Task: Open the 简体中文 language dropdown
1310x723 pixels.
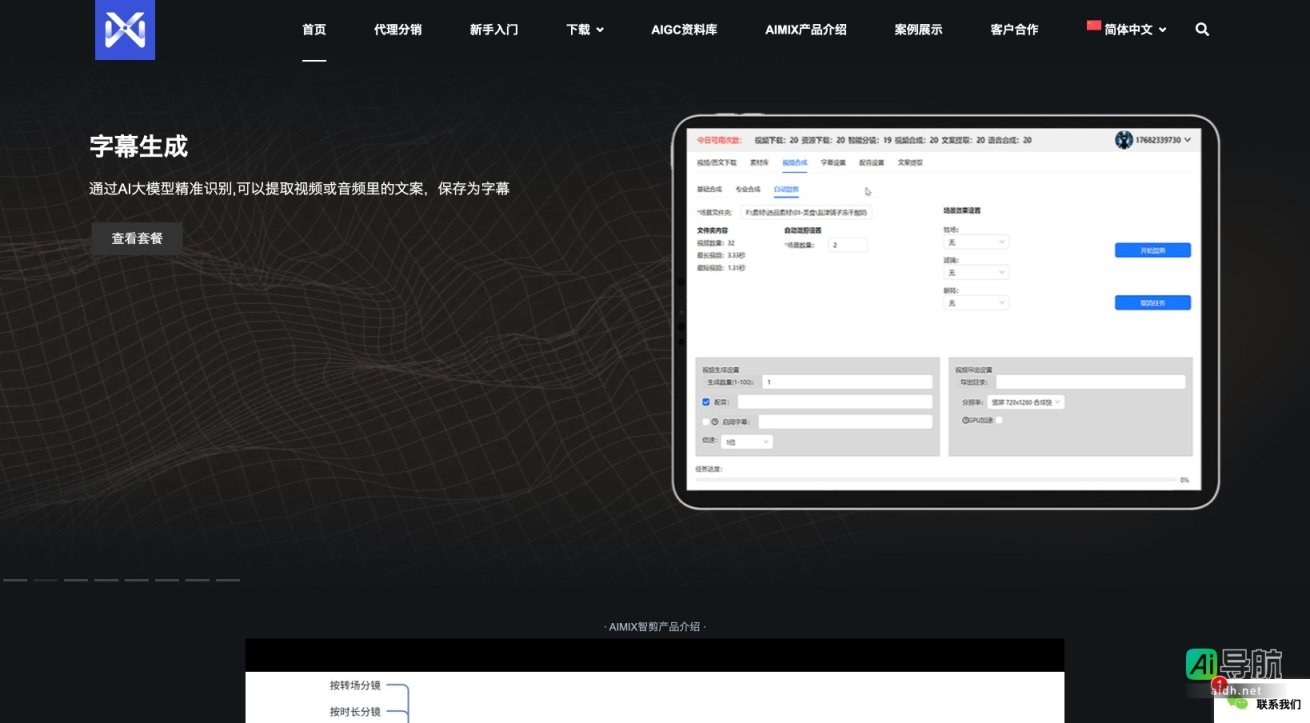Action: pyautogui.click(x=1127, y=29)
